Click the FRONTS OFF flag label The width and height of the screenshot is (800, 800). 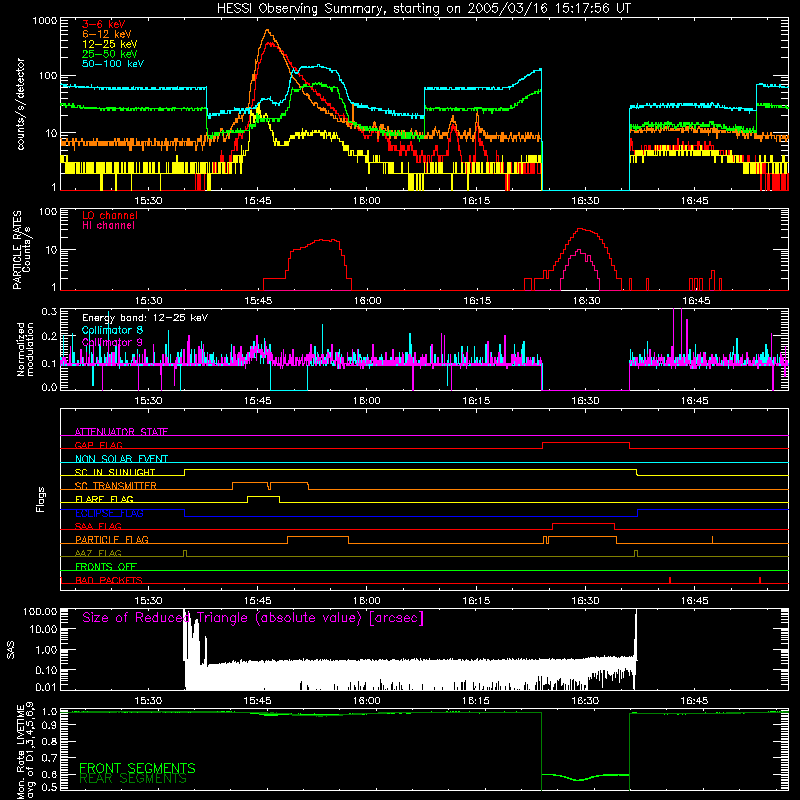click(x=106, y=567)
